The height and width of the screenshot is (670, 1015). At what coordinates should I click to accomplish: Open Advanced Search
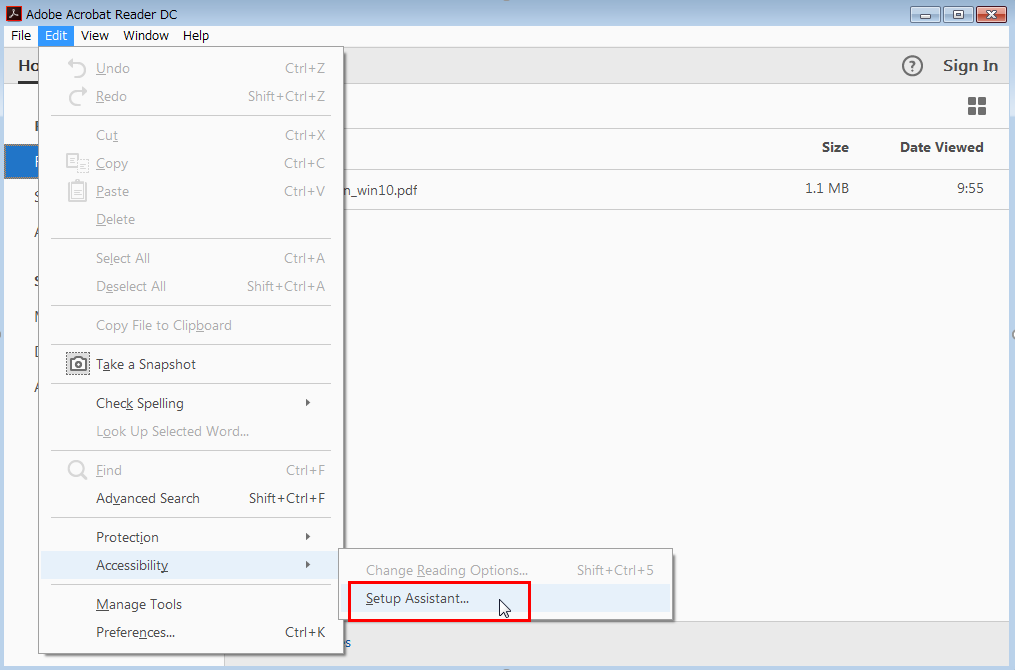coord(191,498)
